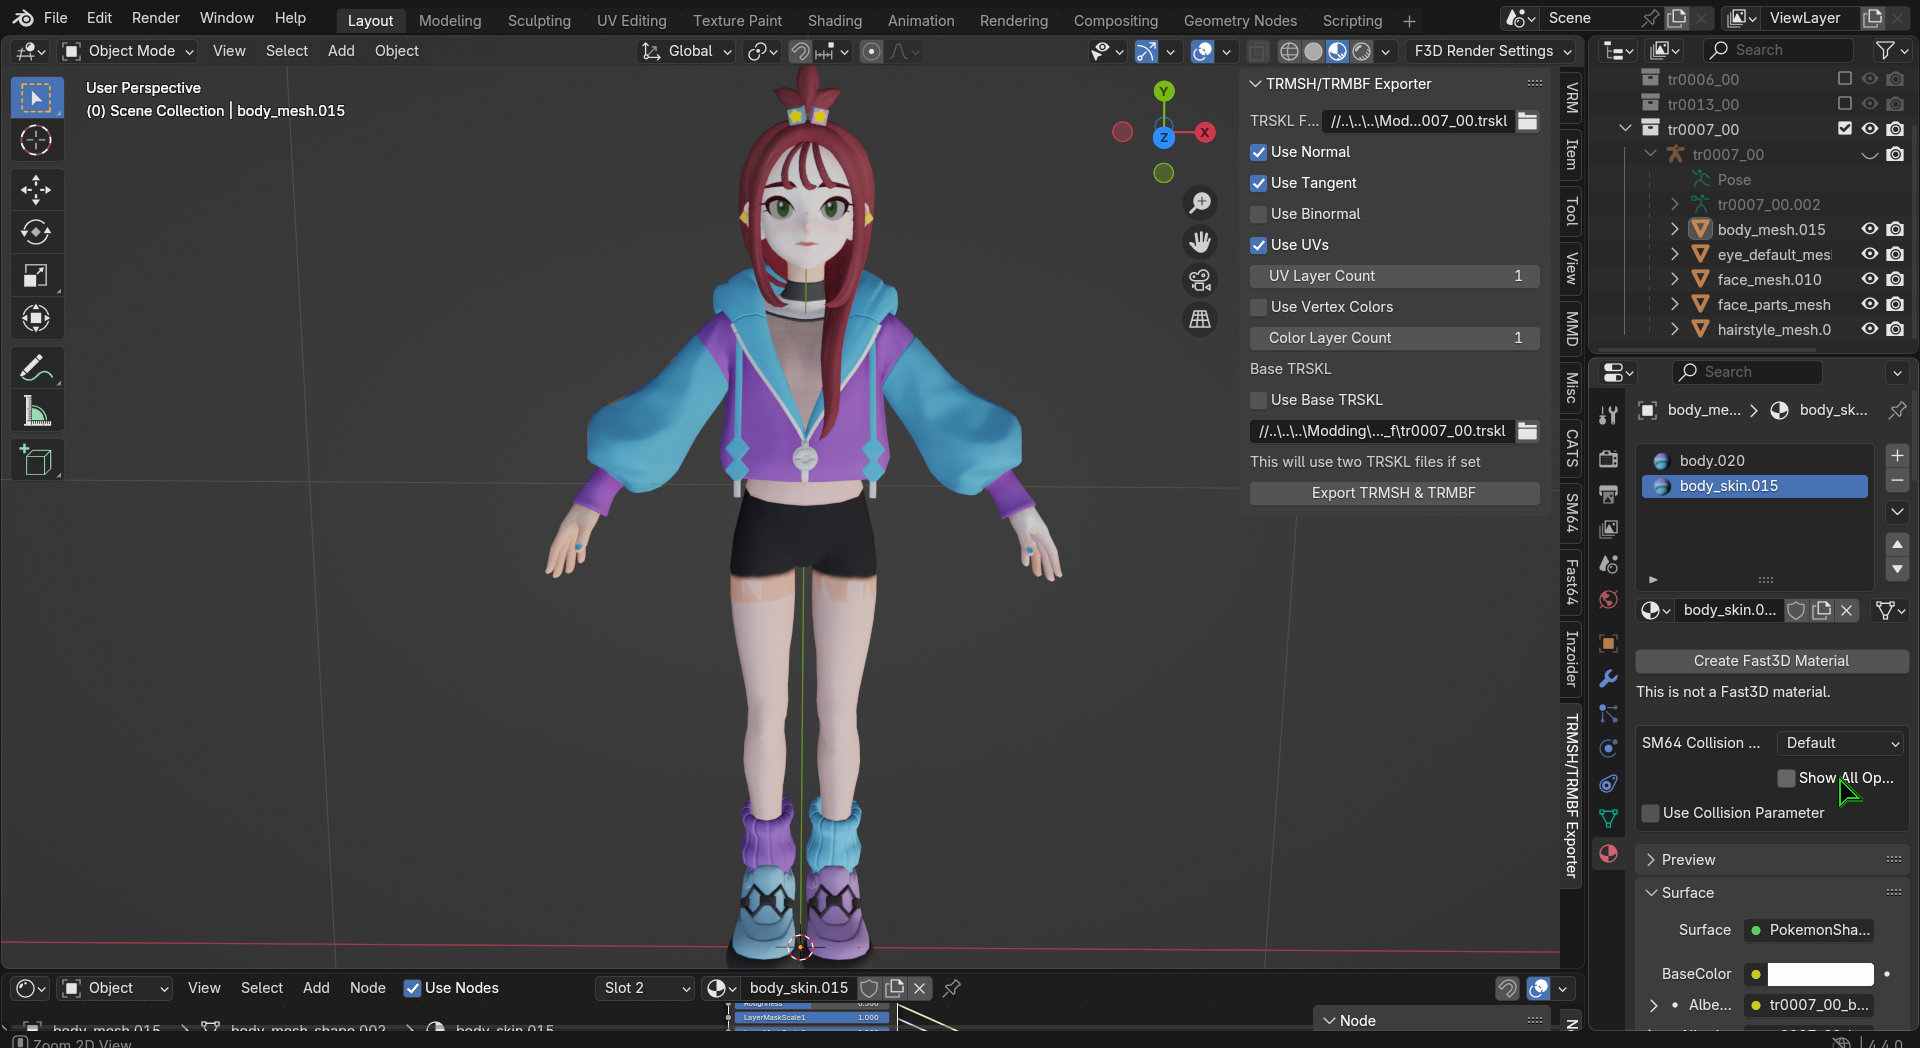1920x1048 pixels.
Task: Expand body_mesh.015 in the outliner
Action: 1675,229
